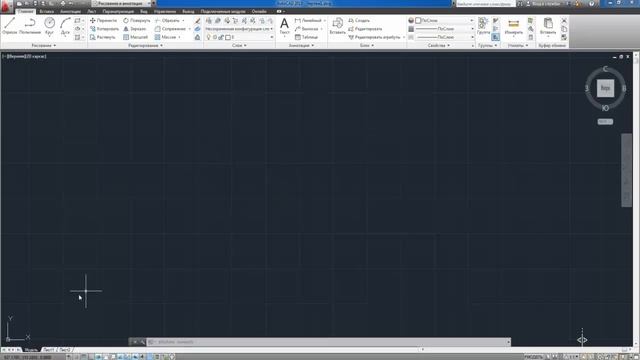Open the View (Вид) ribbon tab
Image resolution: width=640 pixels, height=360 pixels.
[144, 11]
